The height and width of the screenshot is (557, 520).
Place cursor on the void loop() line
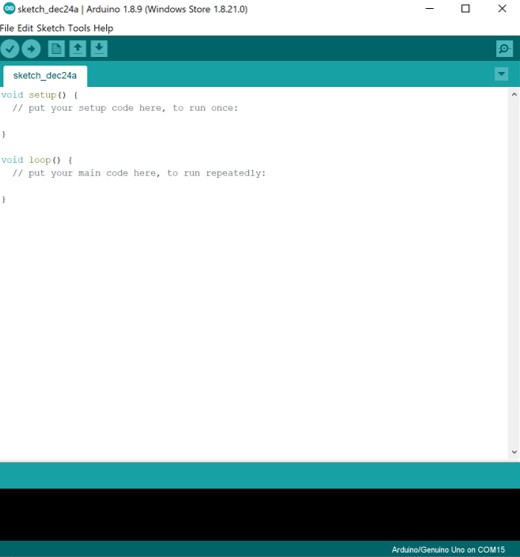coord(37,160)
